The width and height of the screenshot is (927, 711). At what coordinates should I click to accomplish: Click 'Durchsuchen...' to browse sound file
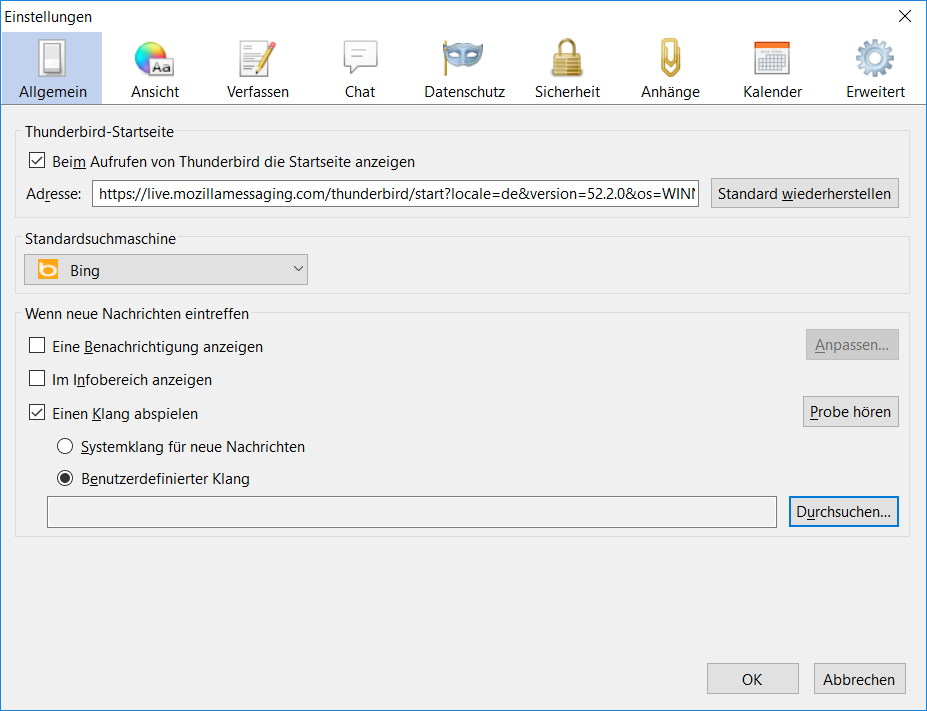843,511
